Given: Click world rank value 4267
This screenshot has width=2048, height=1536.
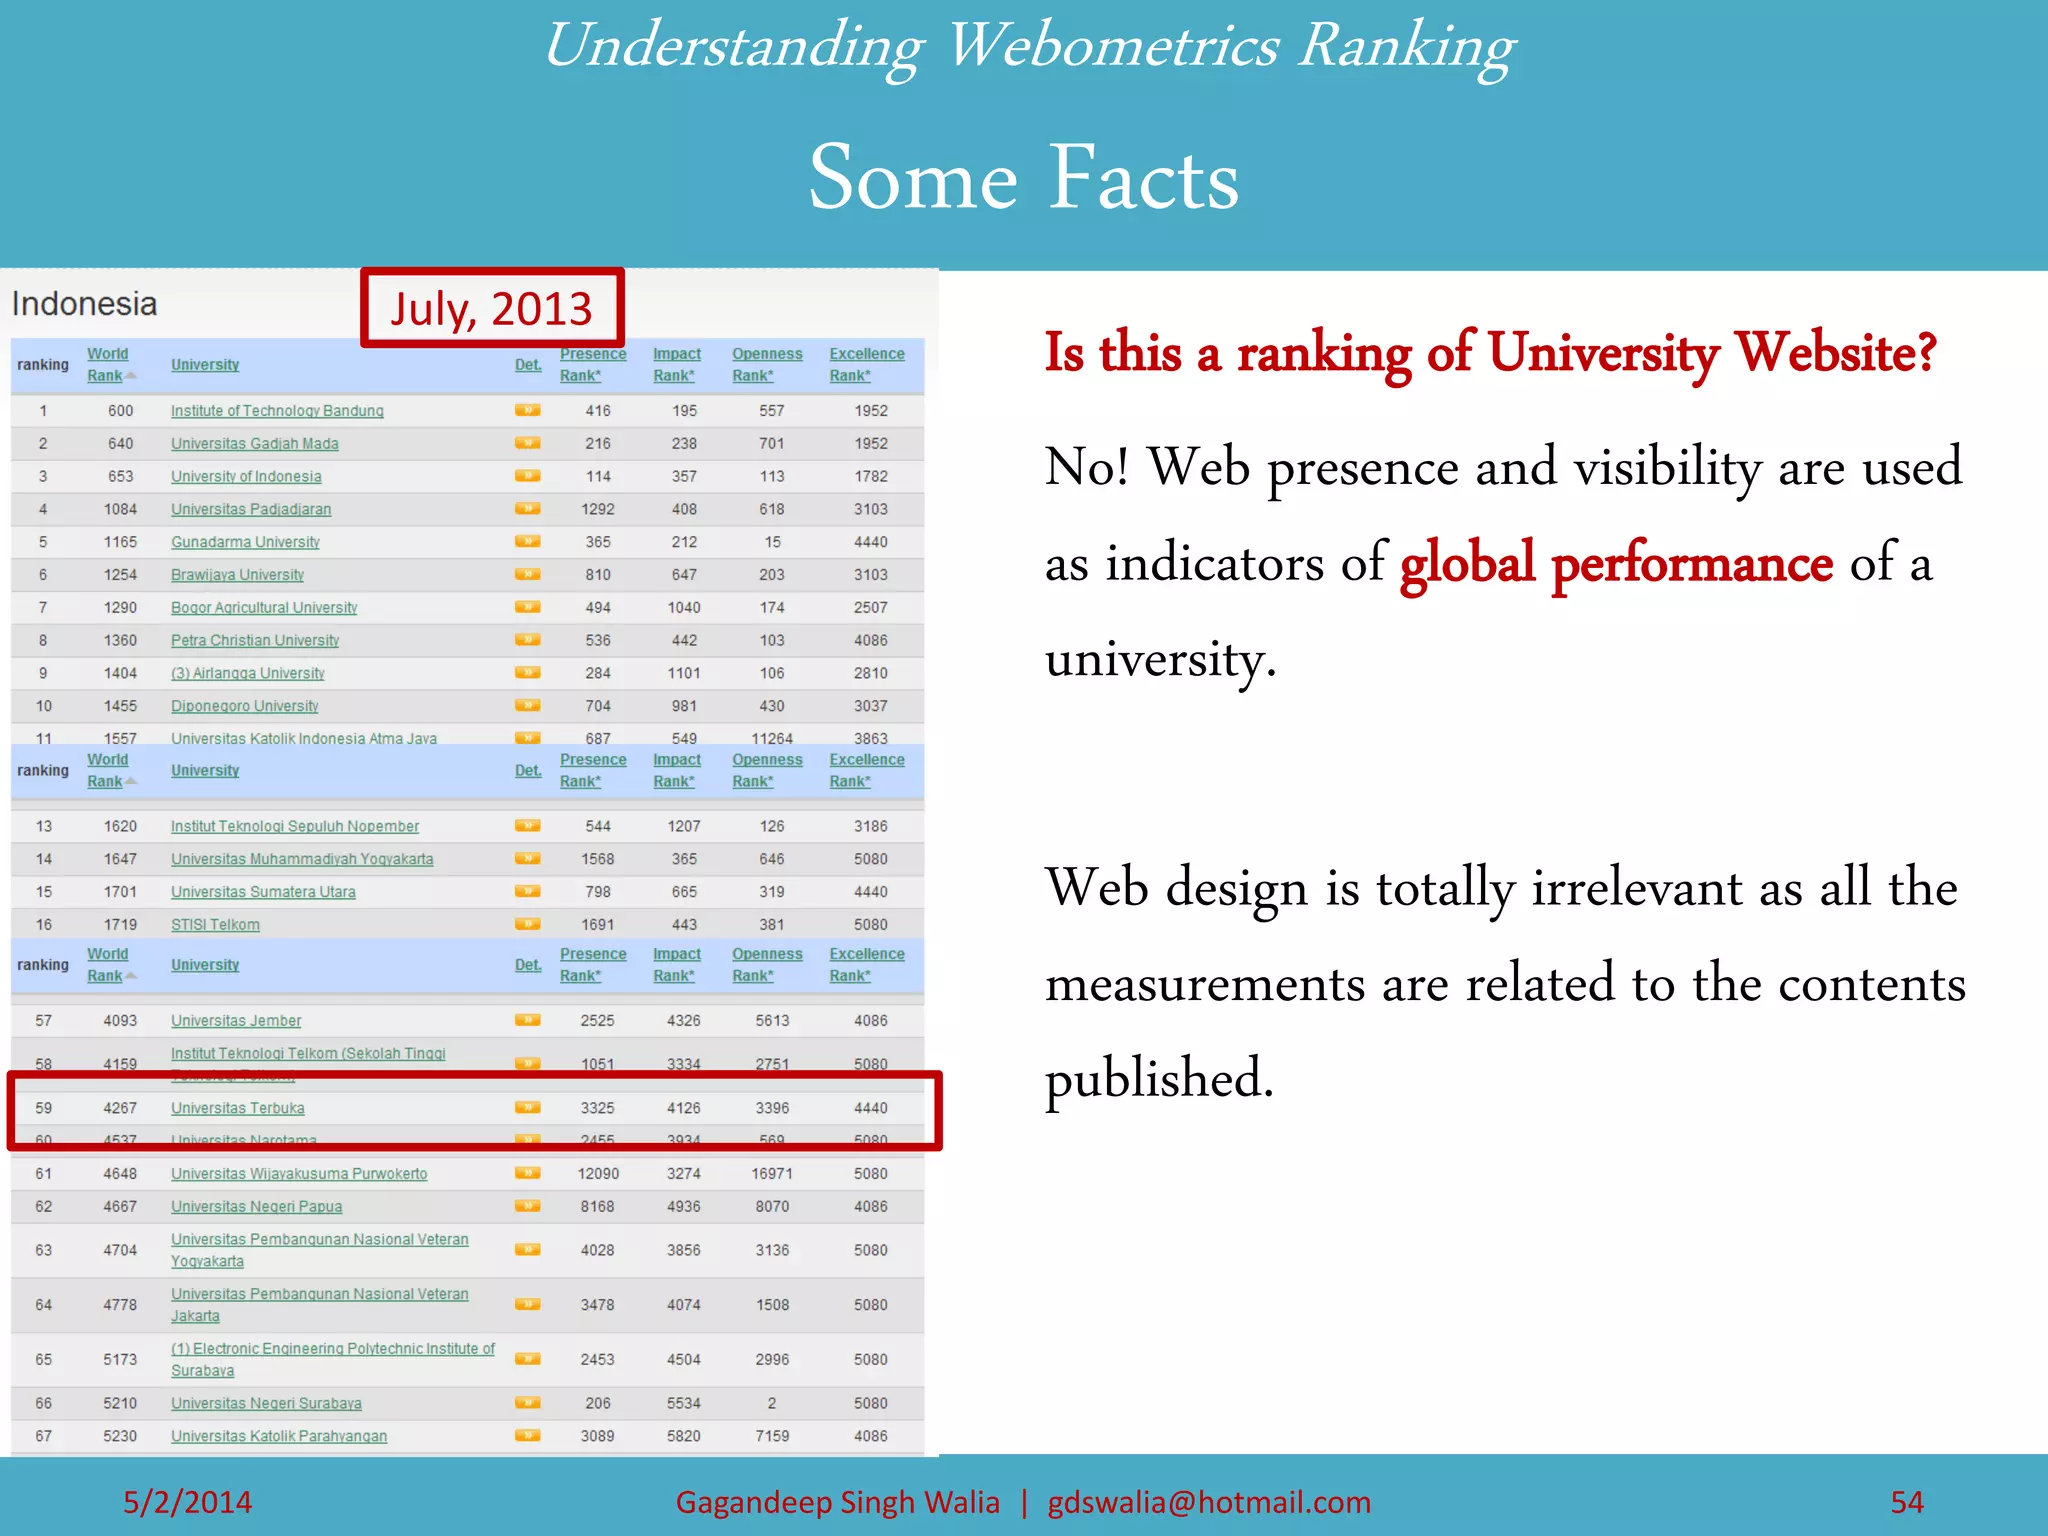Looking at the screenshot, I should tap(120, 1108).
